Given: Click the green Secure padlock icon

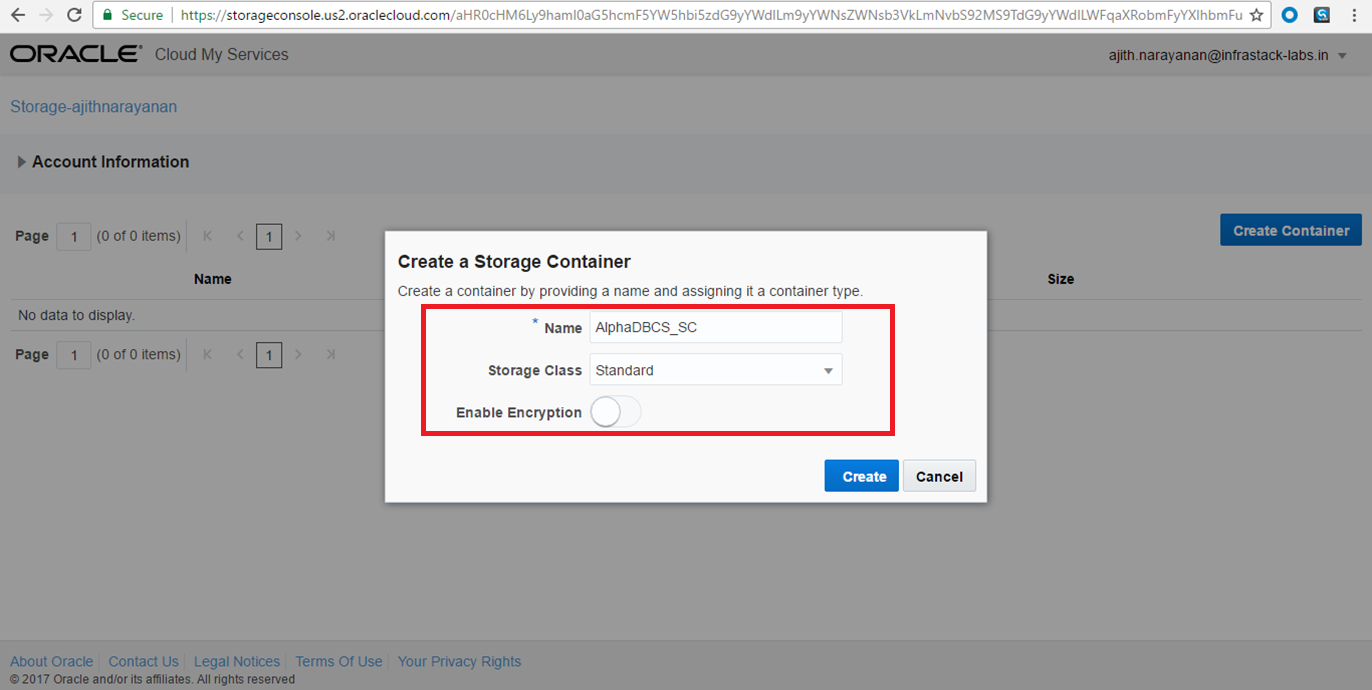Looking at the screenshot, I should point(108,15).
